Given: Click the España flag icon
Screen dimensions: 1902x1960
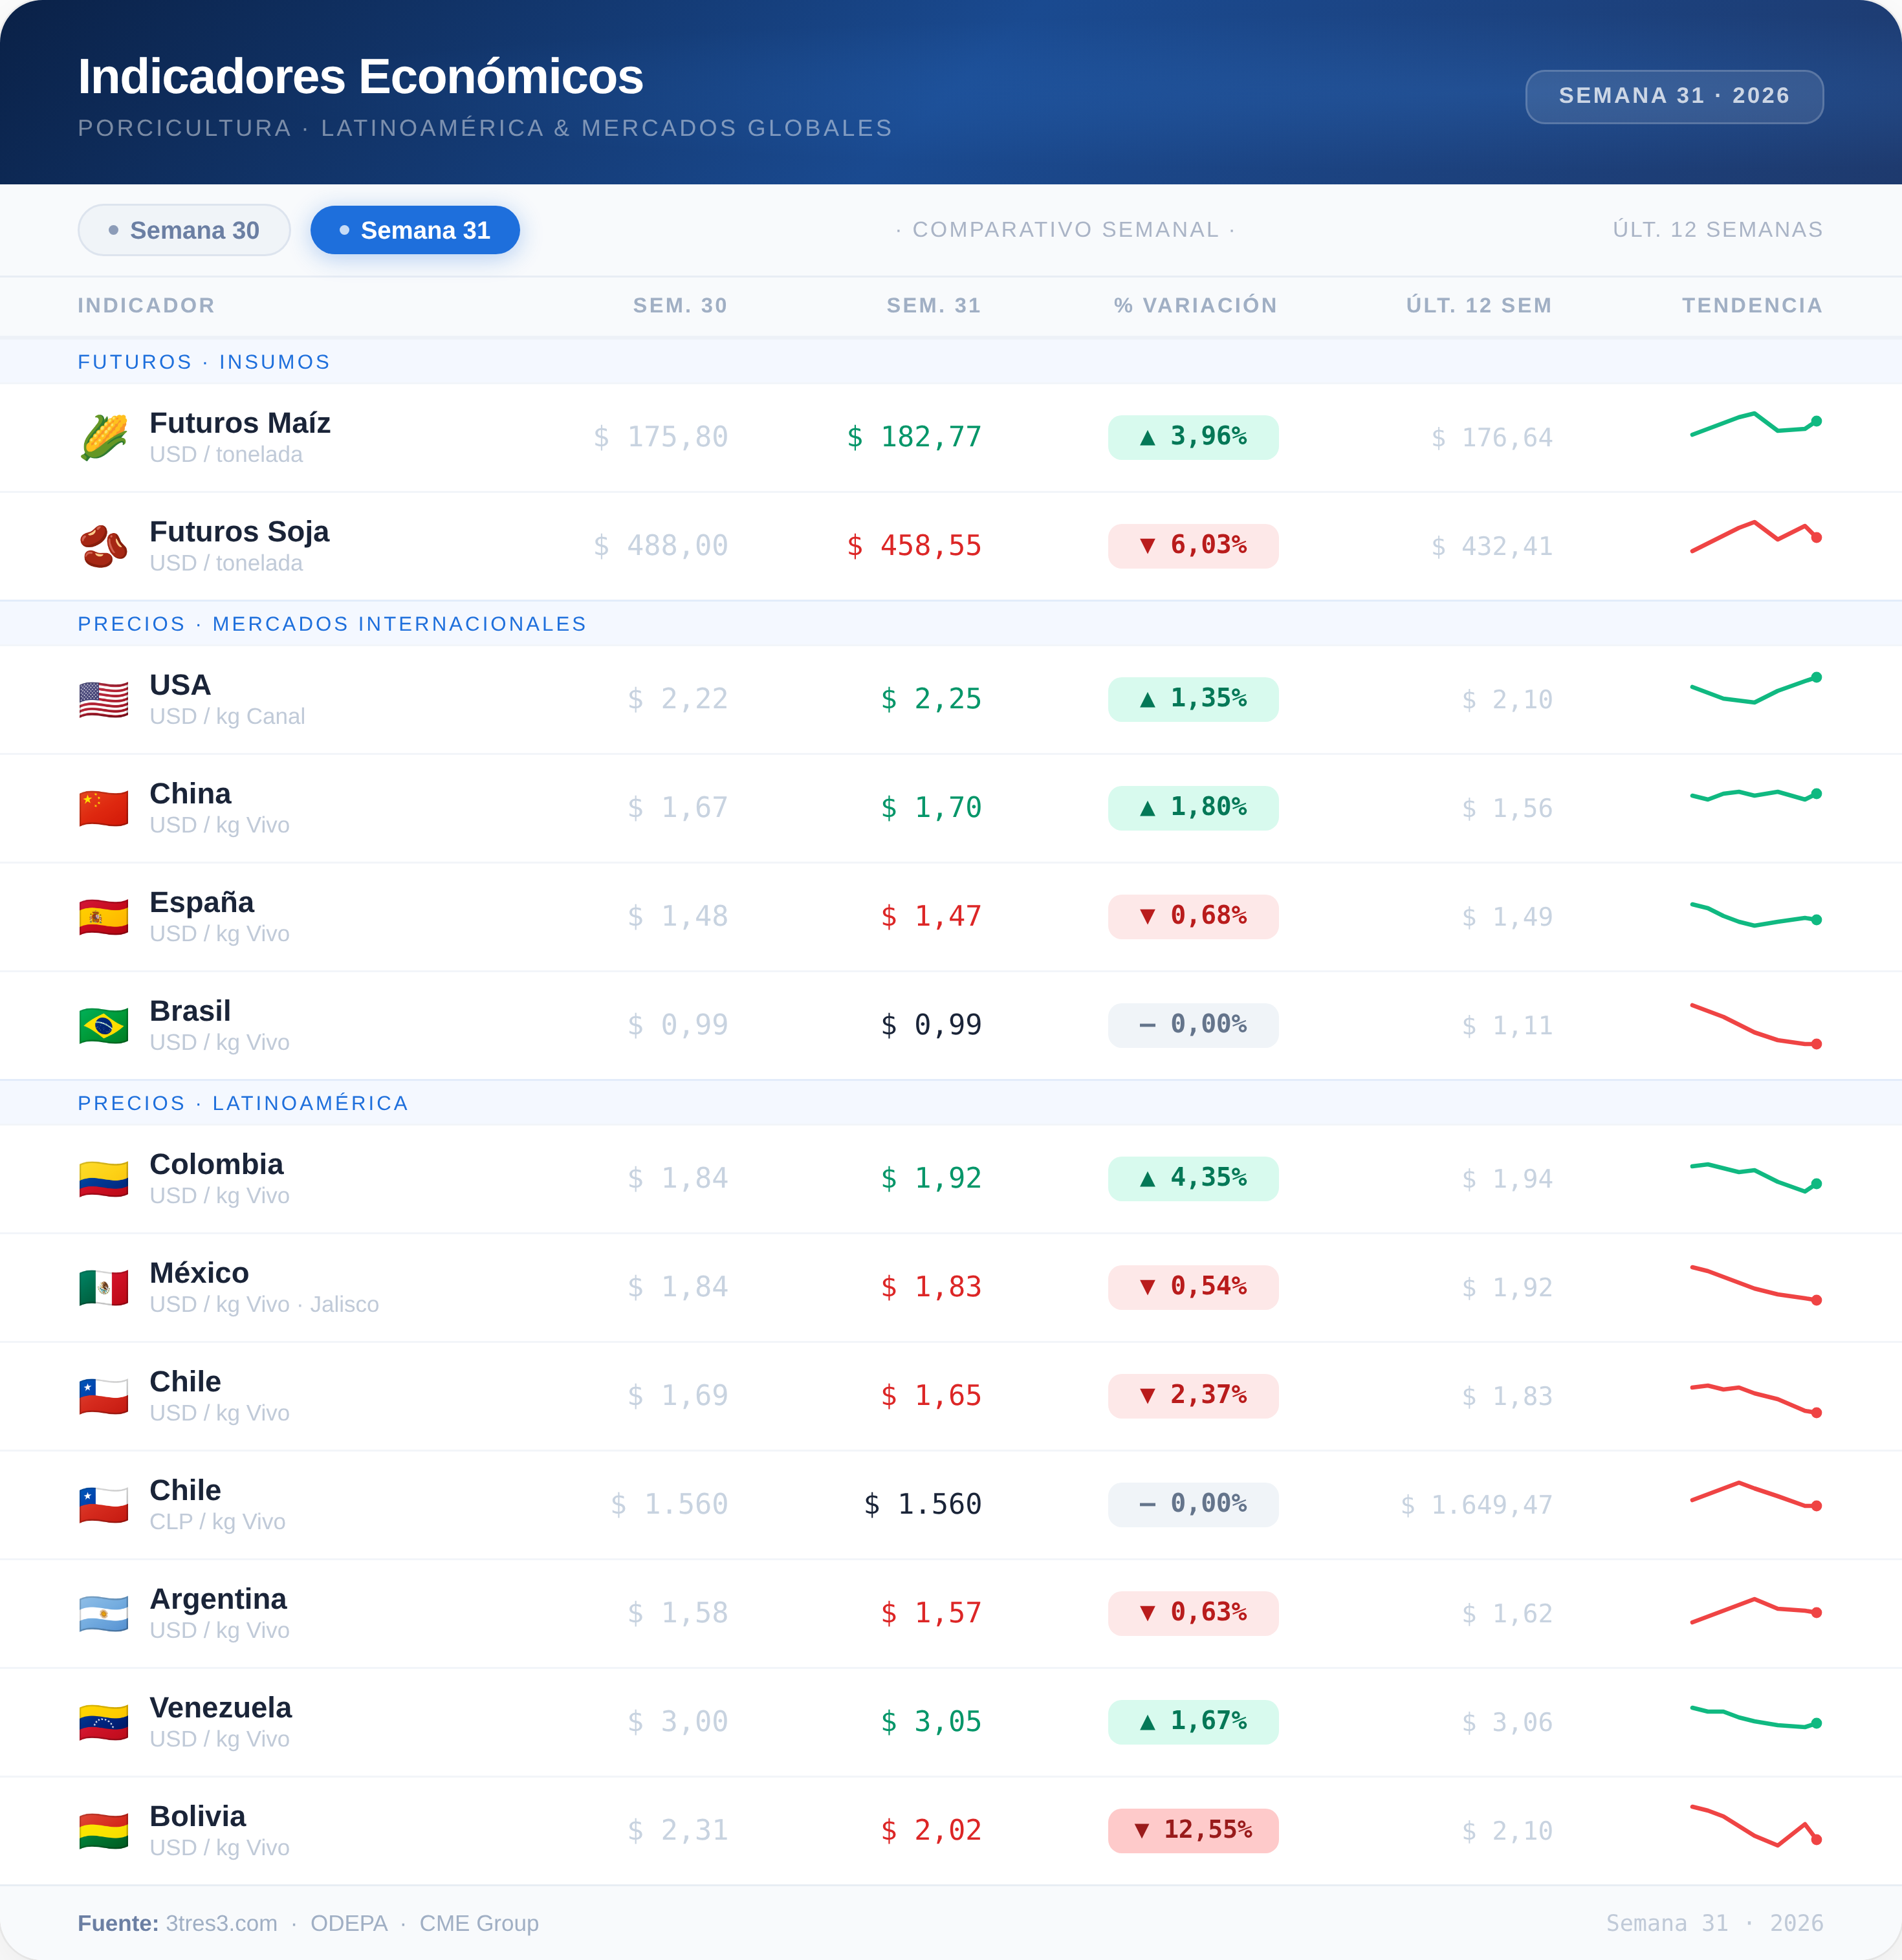Looking at the screenshot, I should tap(104, 917).
